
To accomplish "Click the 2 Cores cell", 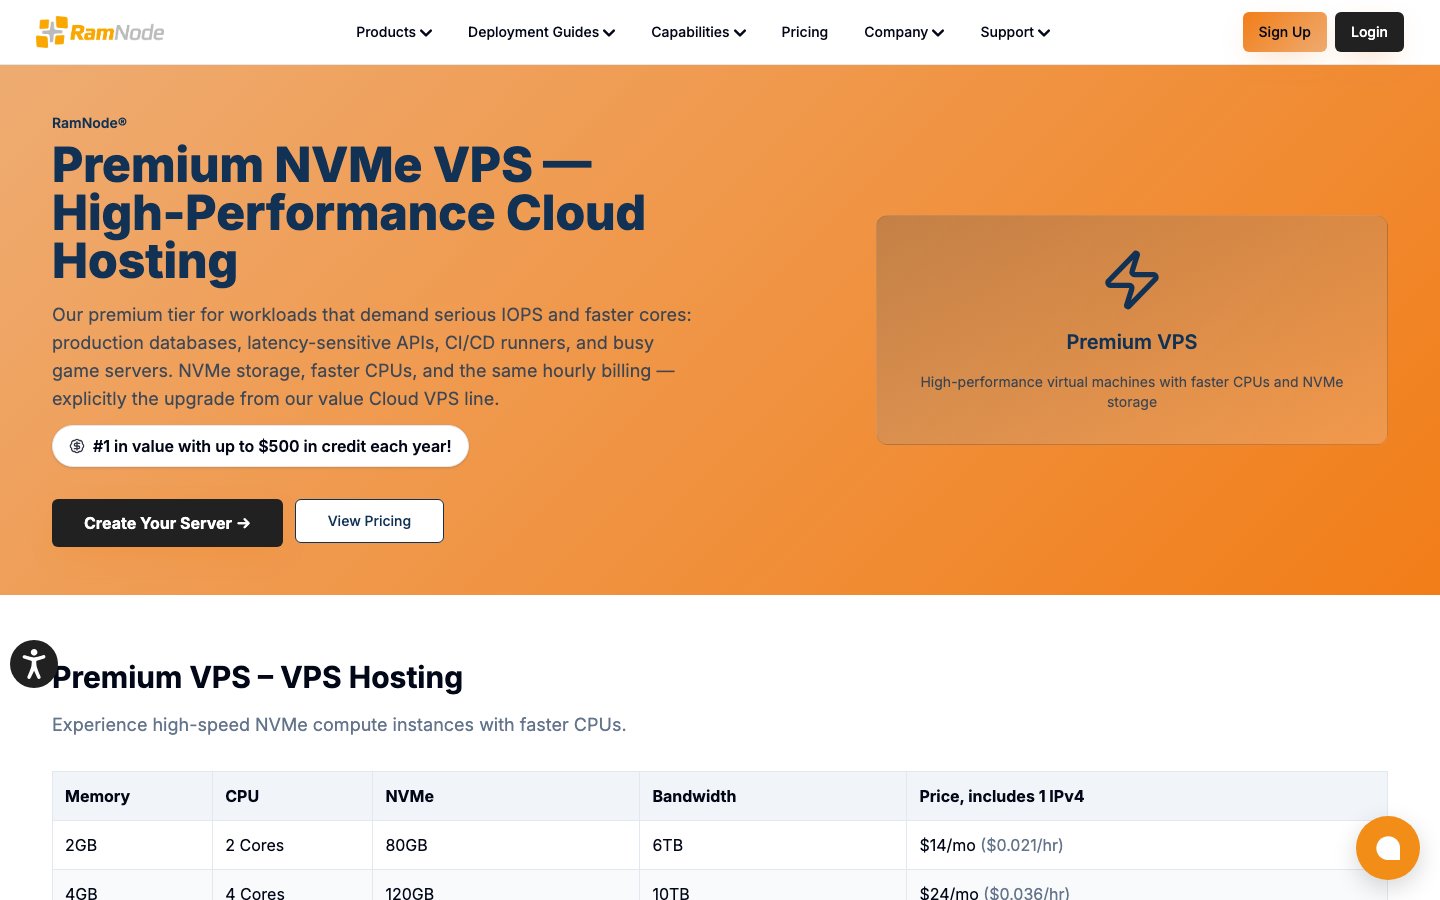I will point(292,845).
